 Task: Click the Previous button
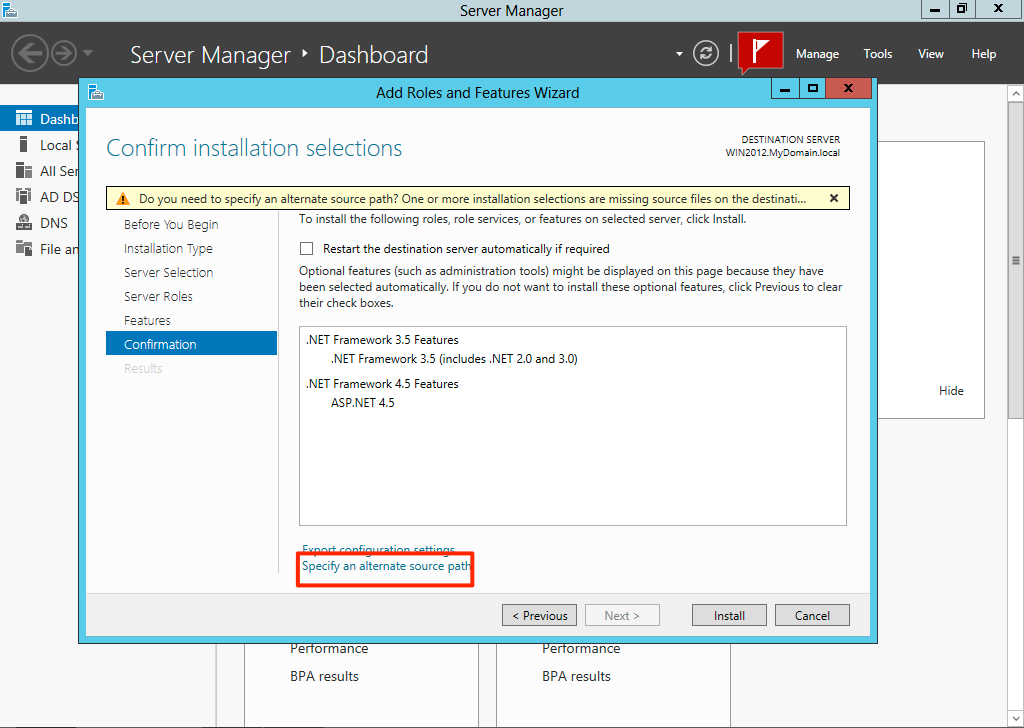click(539, 615)
